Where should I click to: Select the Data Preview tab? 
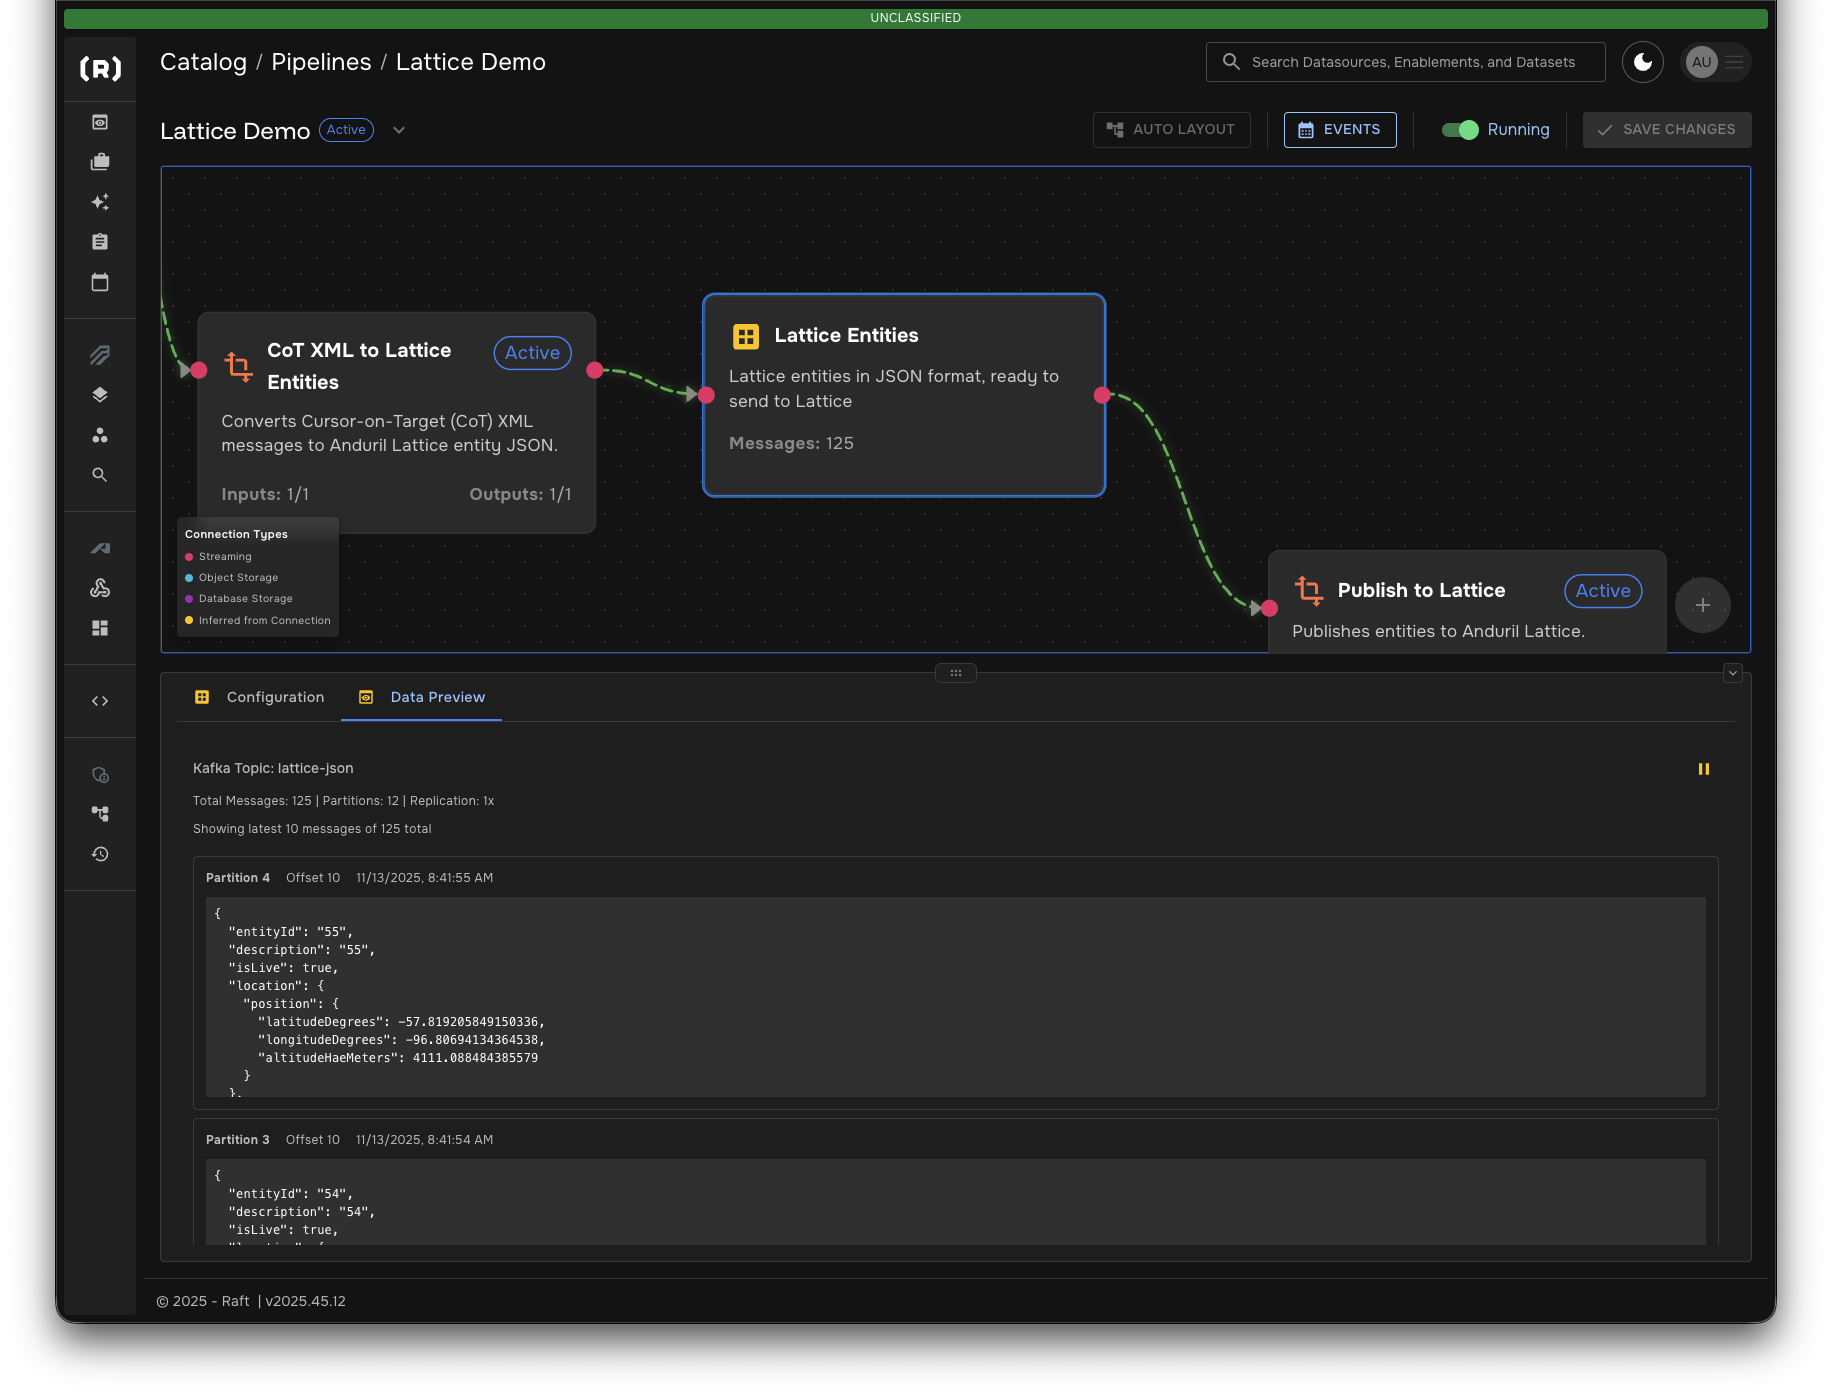click(422, 697)
